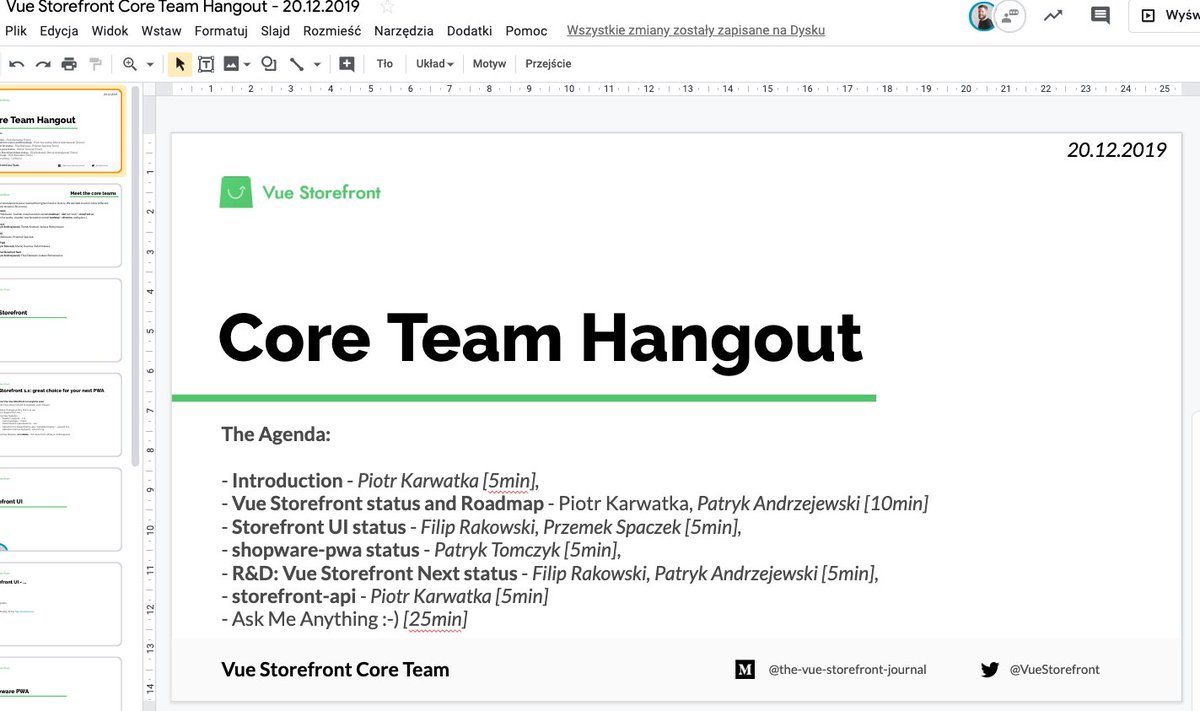Click the Add comment plus icon

pos(347,64)
